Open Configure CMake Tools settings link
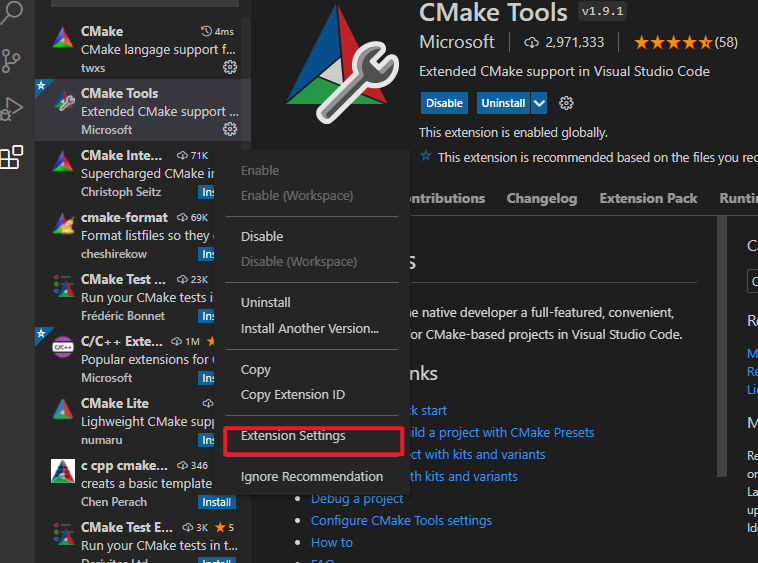758x563 pixels. (x=401, y=520)
